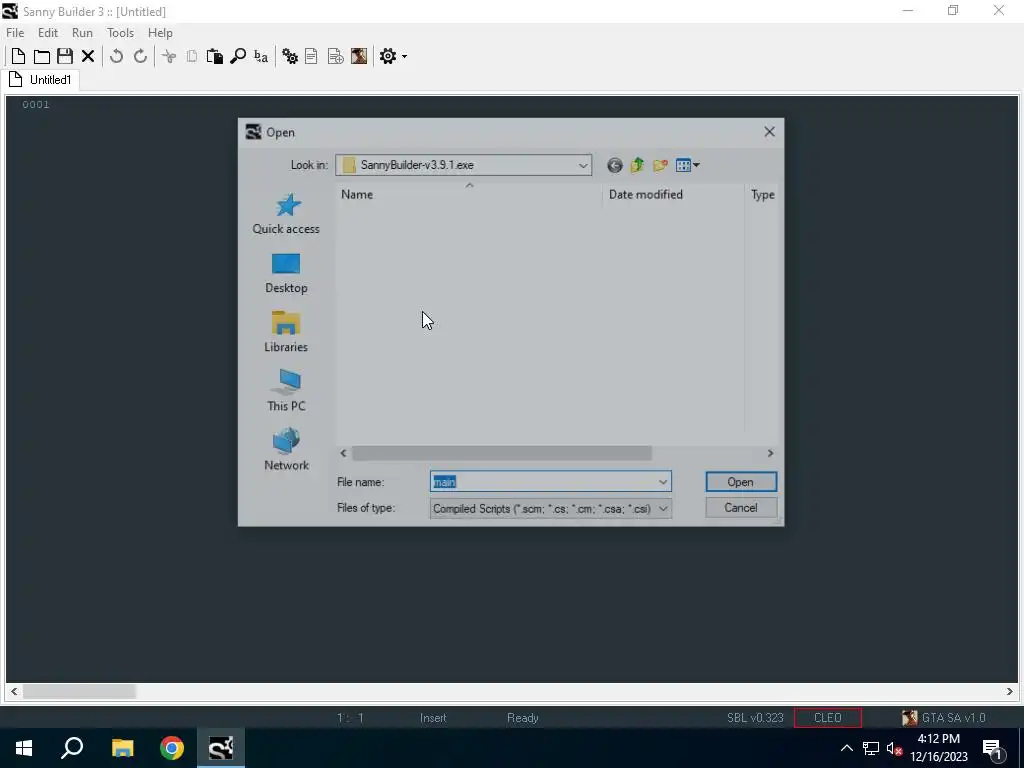Screen dimensions: 1024x768
Task: Click the file list horizontal scrollbar thumb
Action: tap(502, 453)
